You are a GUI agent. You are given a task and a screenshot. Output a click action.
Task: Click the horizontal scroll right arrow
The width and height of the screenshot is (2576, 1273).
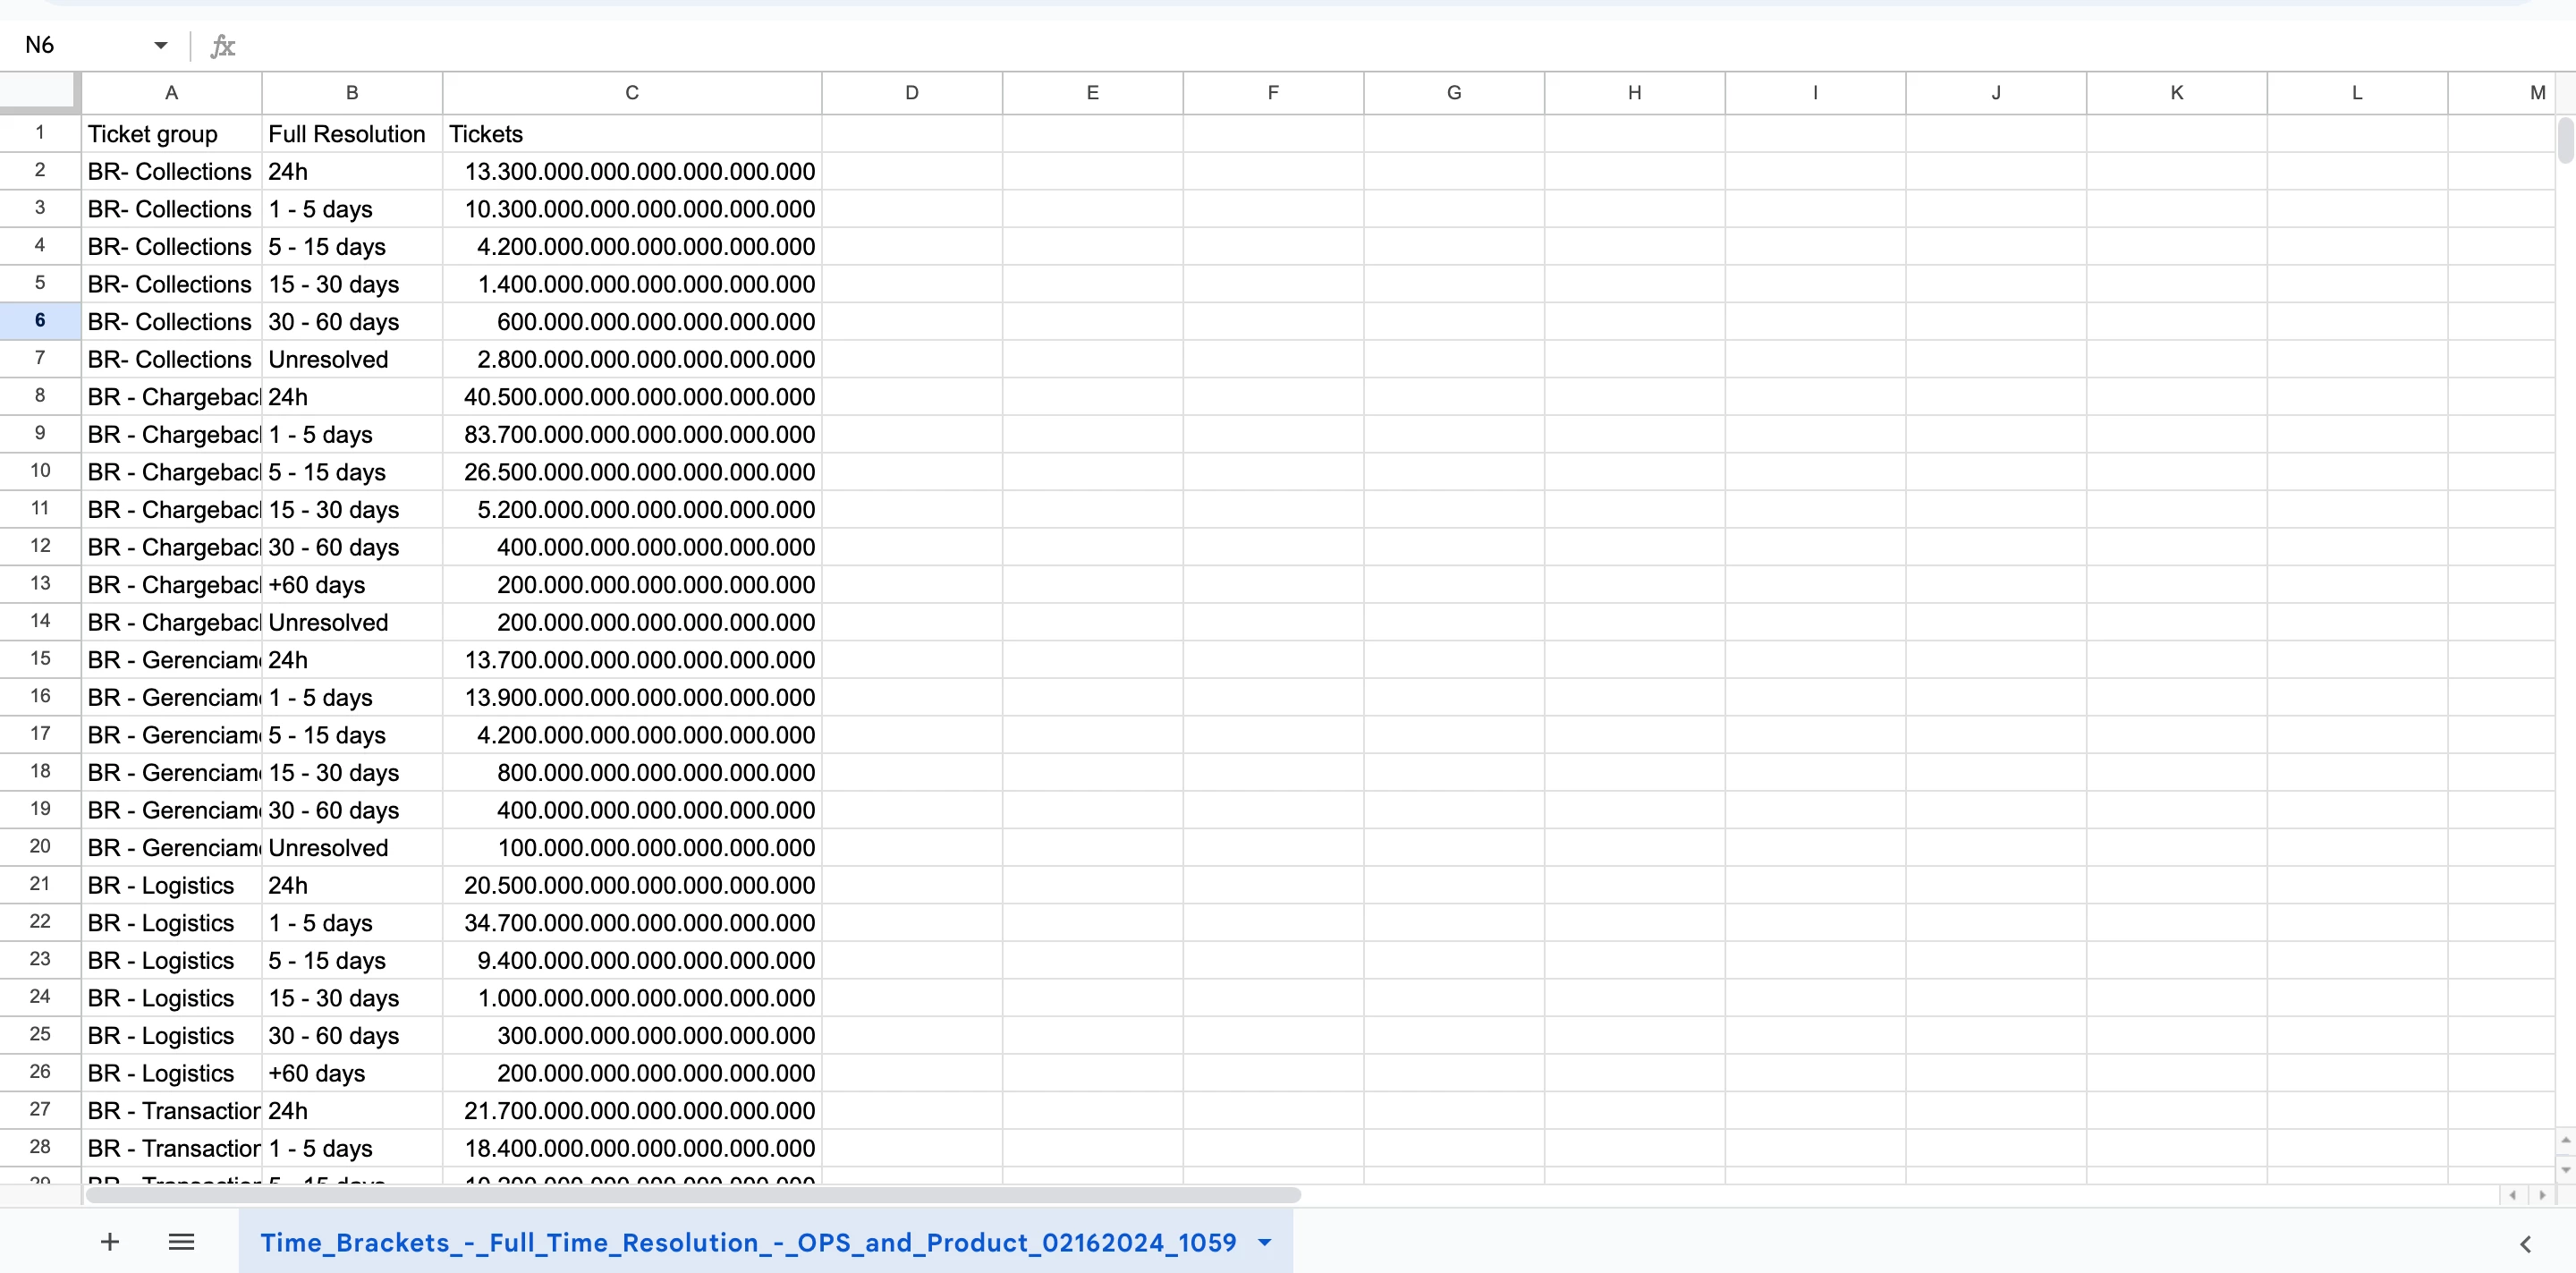[2542, 1195]
